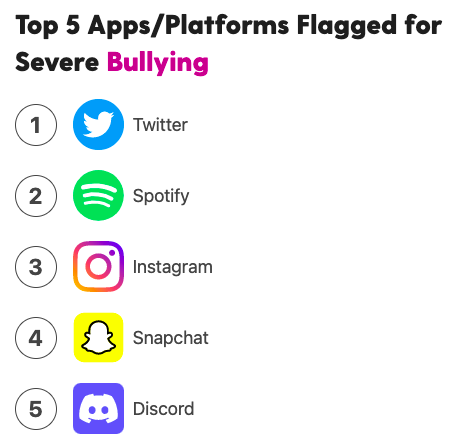Click the Spotify text label
The width and height of the screenshot is (471, 446).
161,196
